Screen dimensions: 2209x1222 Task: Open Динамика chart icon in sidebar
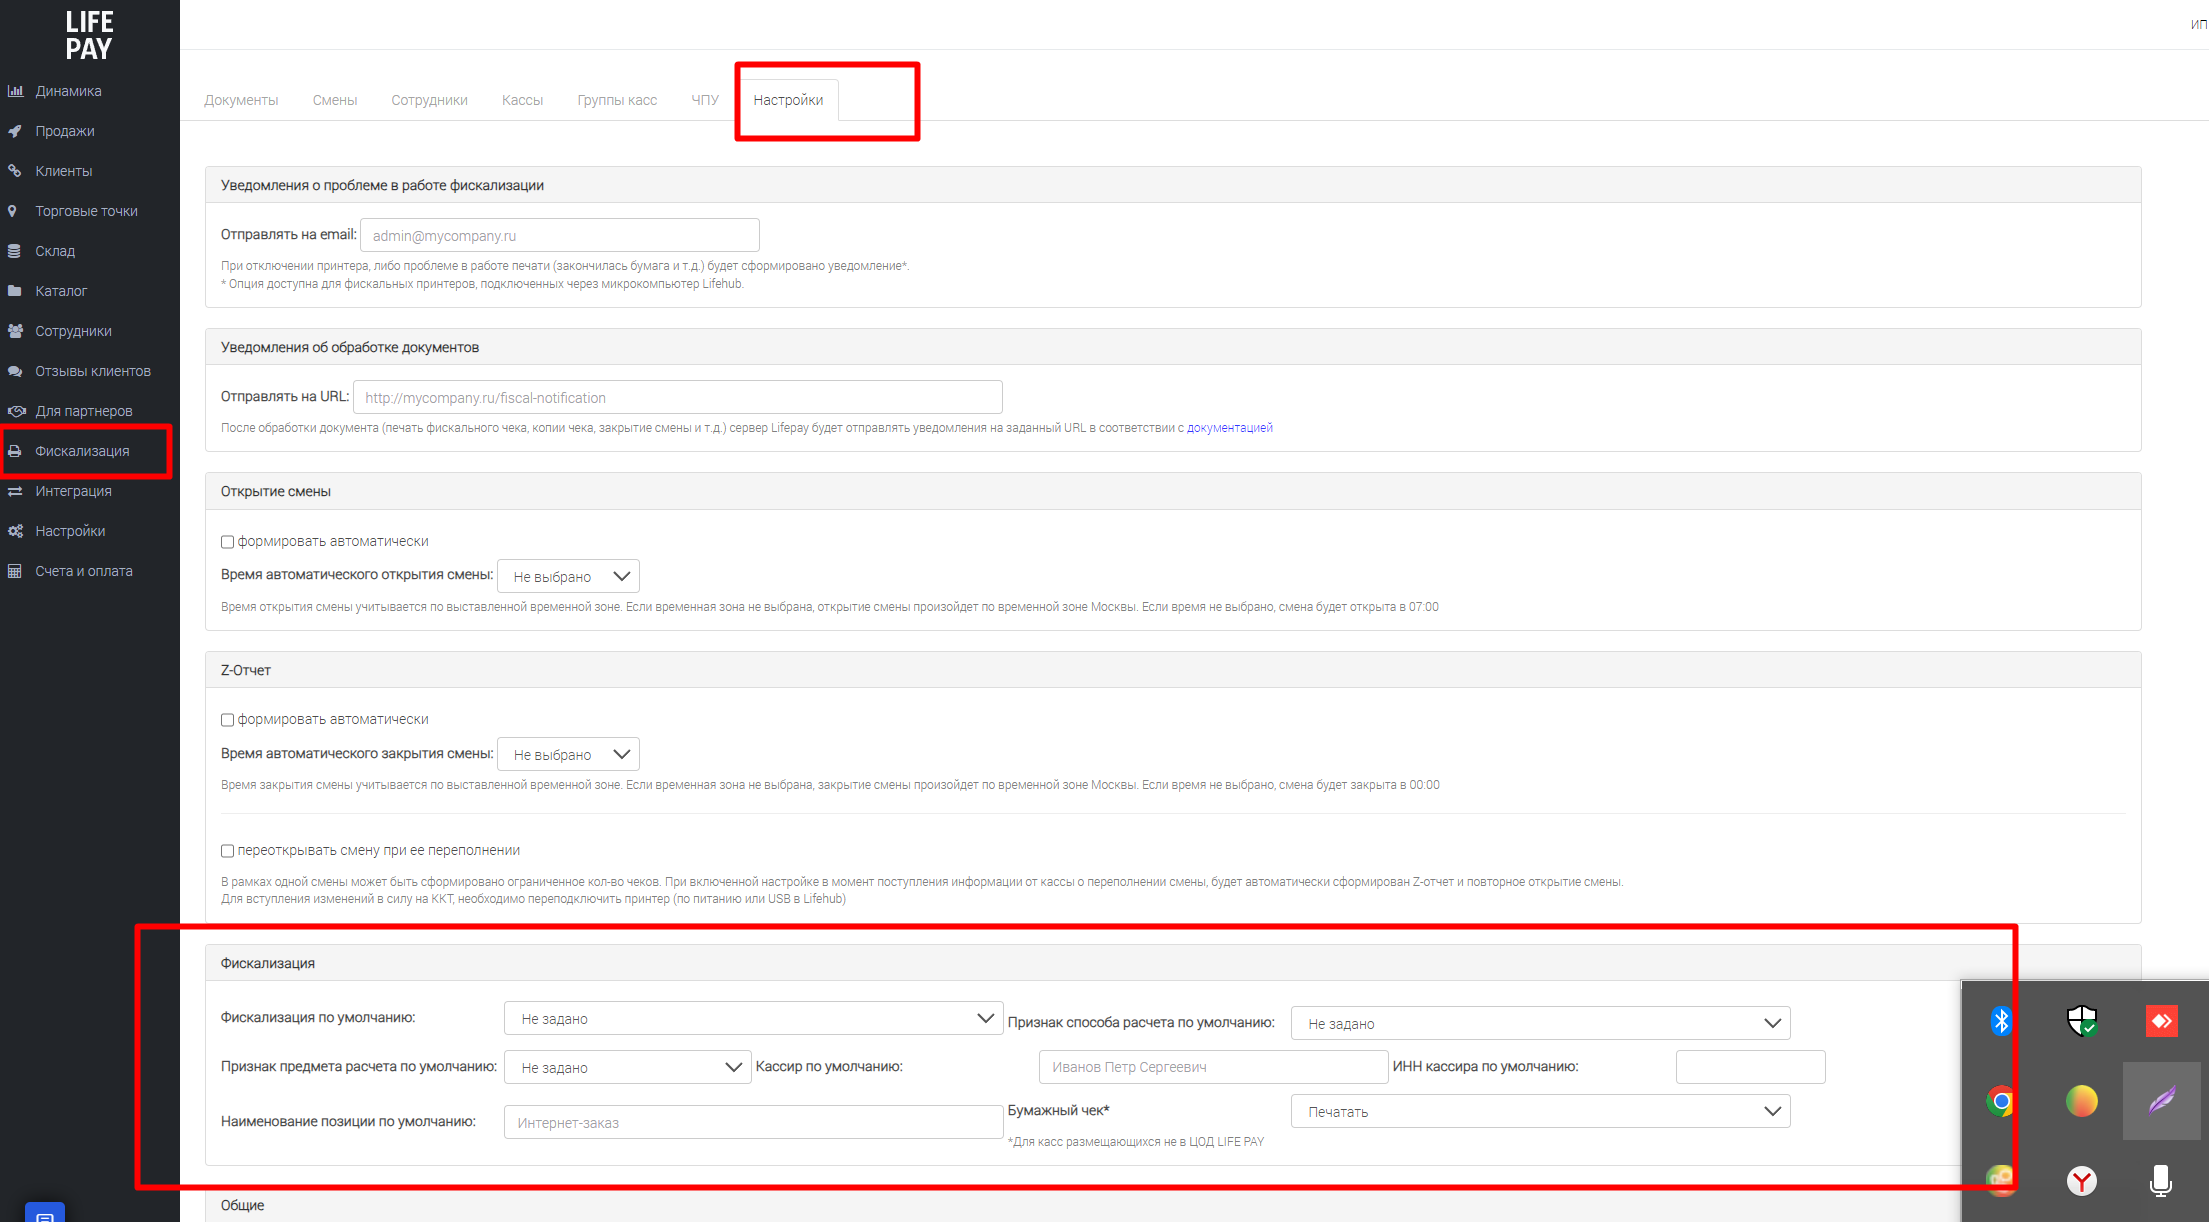tap(15, 91)
